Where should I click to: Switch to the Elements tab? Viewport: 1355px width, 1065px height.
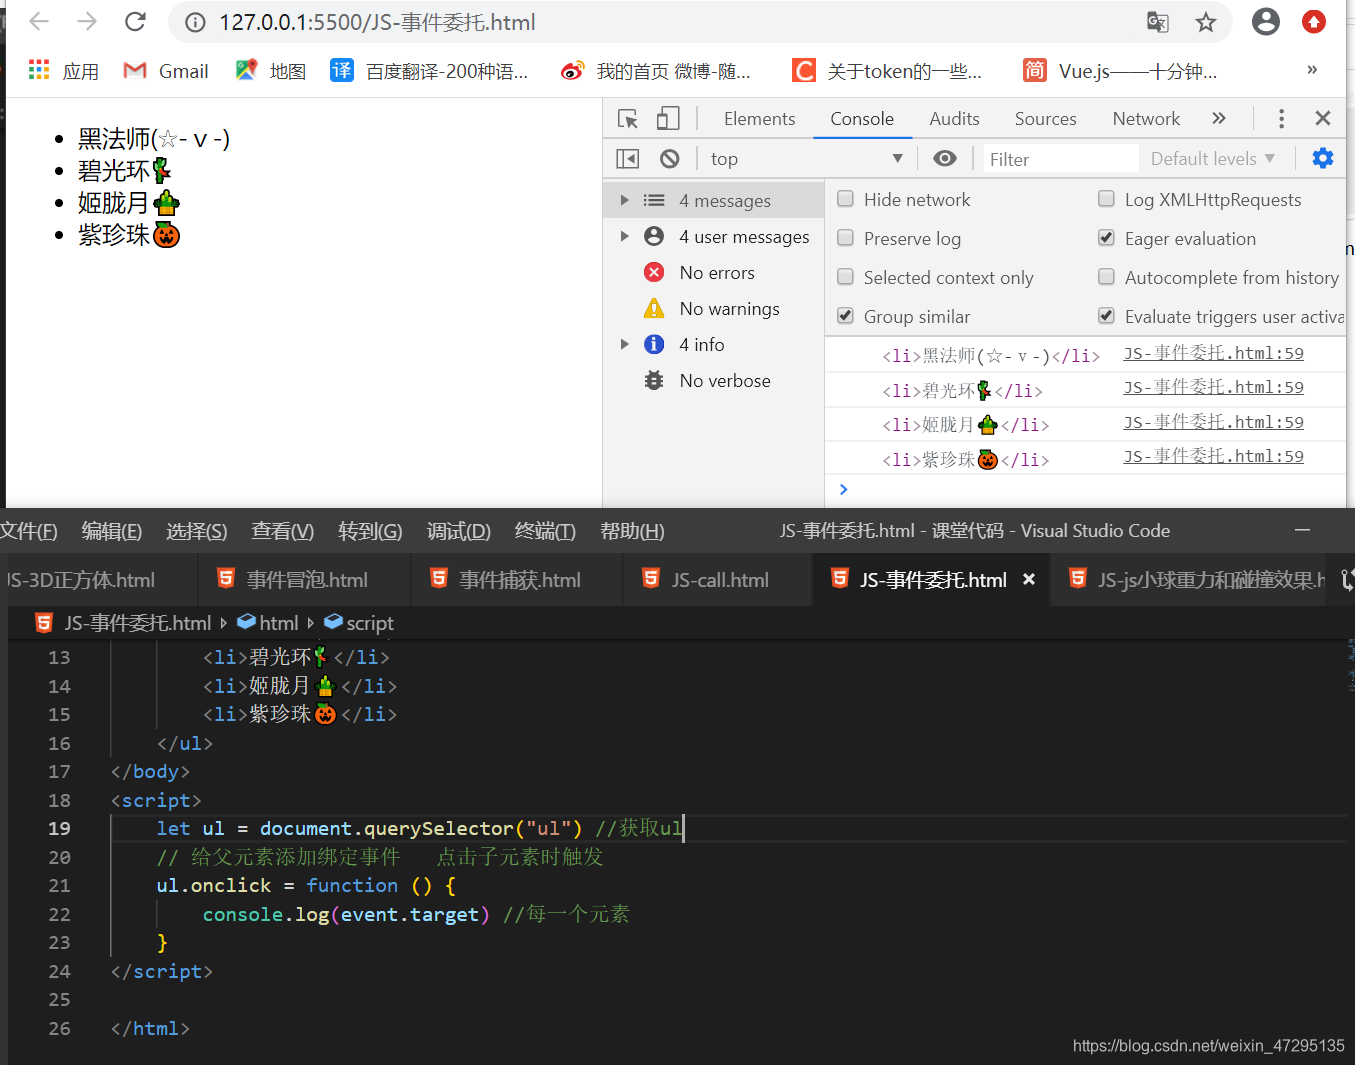[759, 119]
